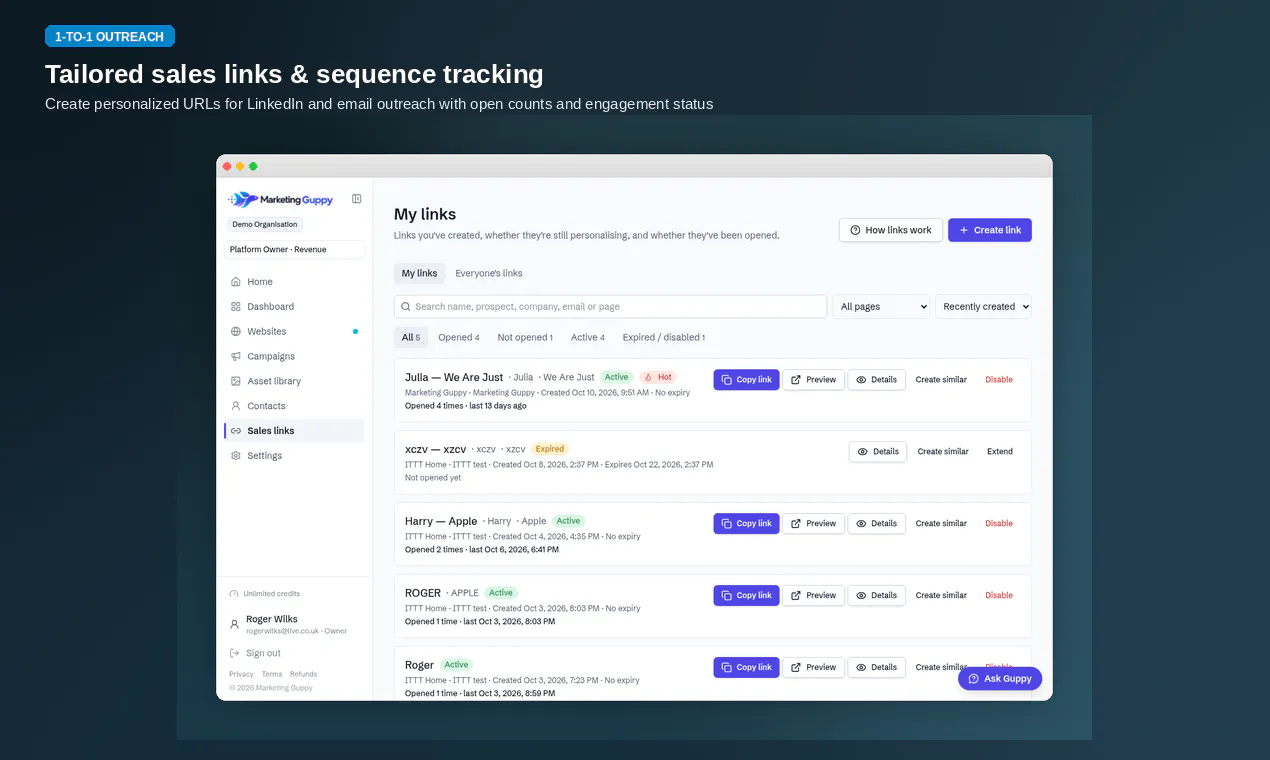Disable the ROGER APPLE link
The width and height of the screenshot is (1270, 760).
pyautogui.click(x=999, y=596)
